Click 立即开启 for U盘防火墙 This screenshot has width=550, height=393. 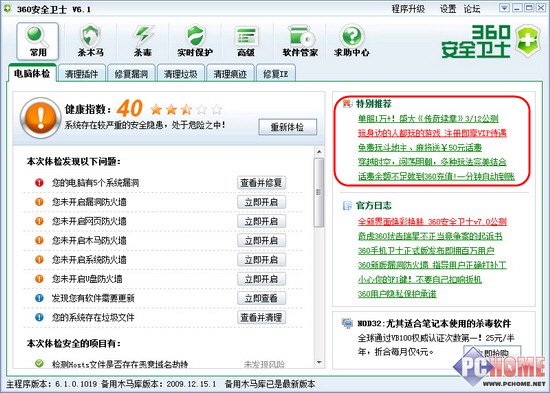261,279
